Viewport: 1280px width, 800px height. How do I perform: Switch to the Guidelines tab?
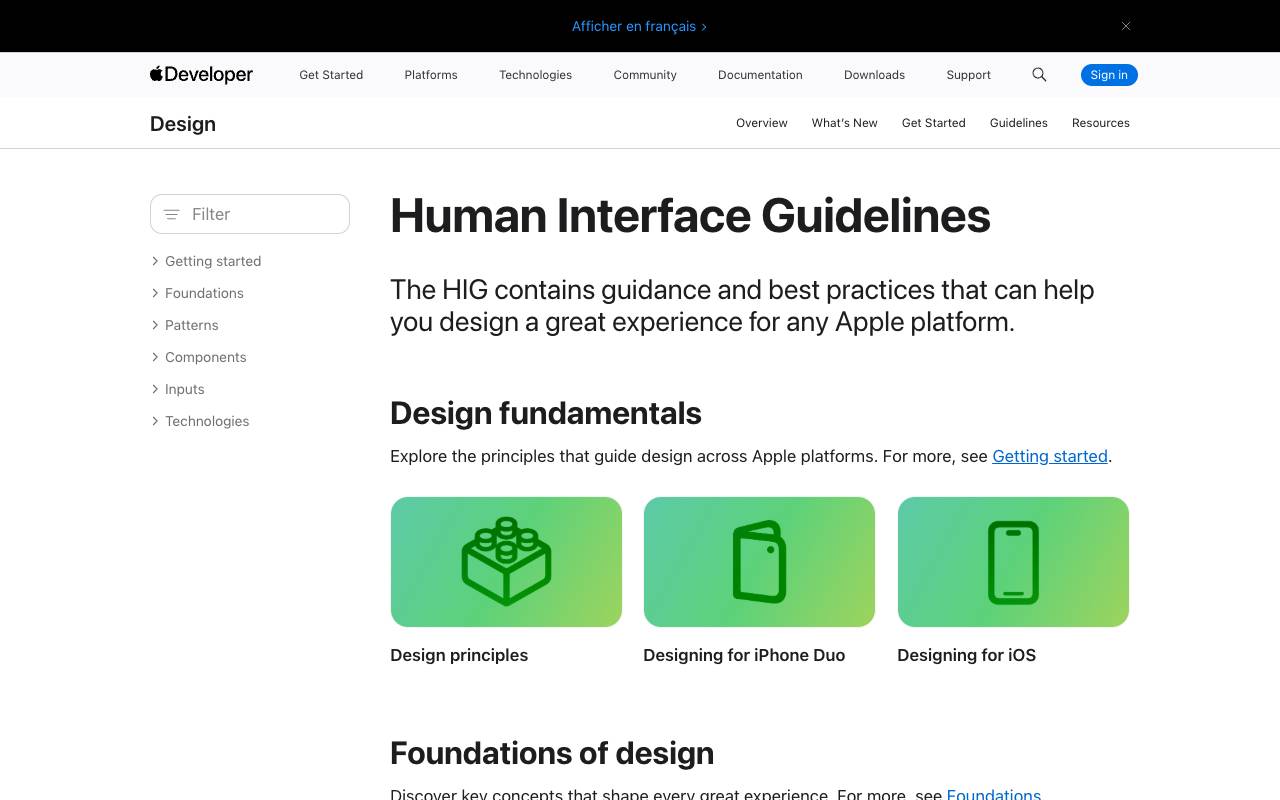pos(1019,123)
